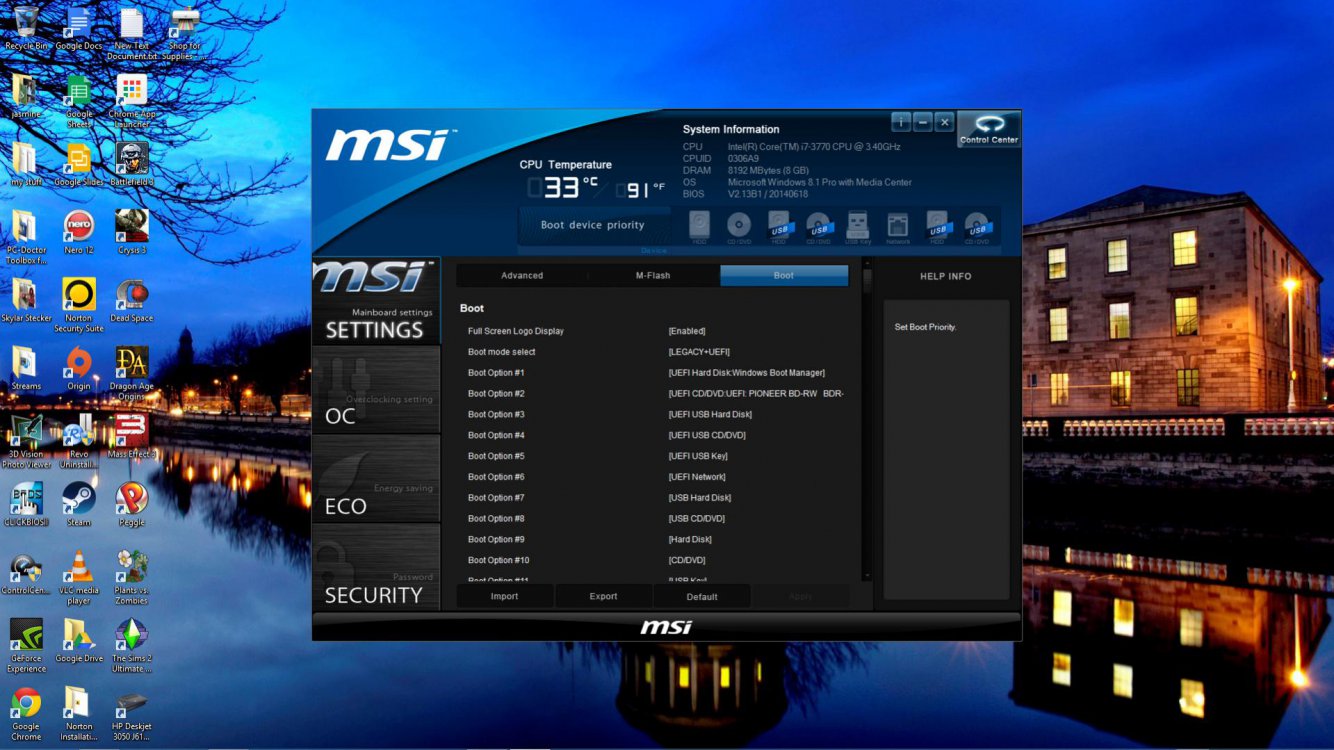
Task: Click the Boot Option #8 row label
Action: pos(496,519)
